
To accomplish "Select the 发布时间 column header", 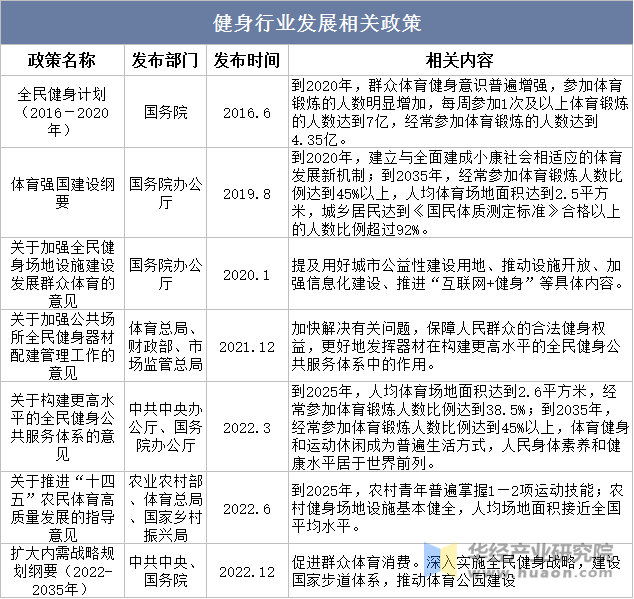I will [247, 60].
